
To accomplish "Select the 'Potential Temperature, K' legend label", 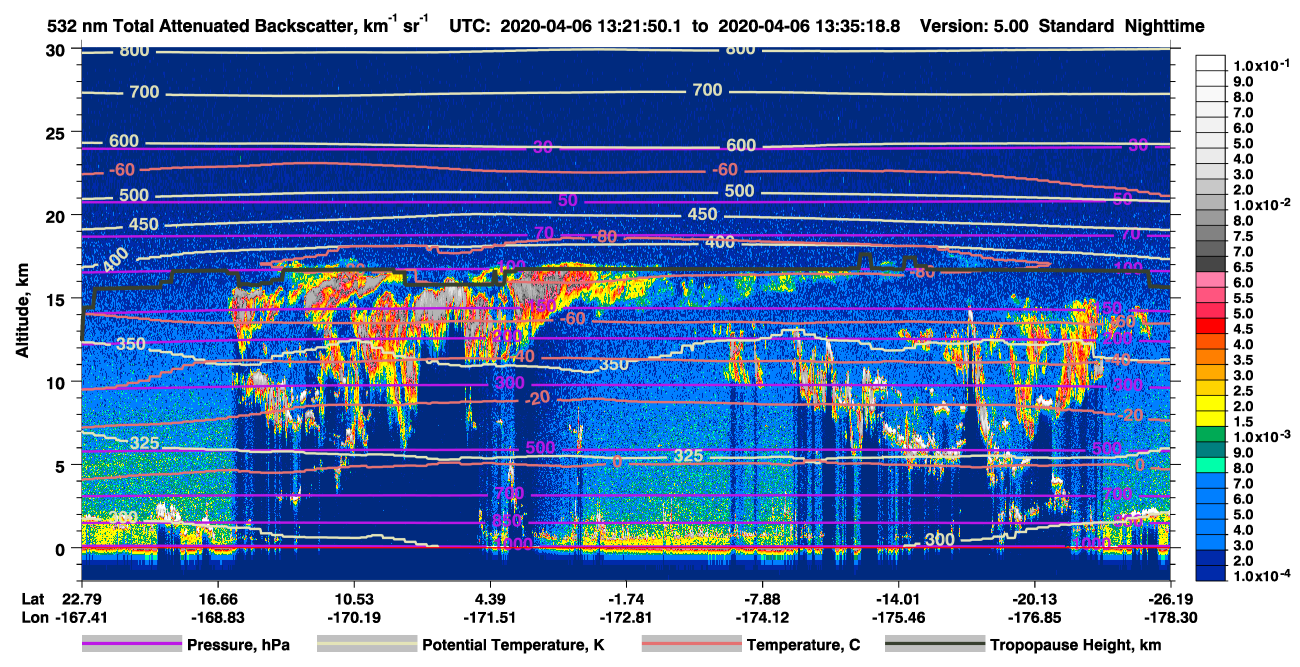I will tap(514, 646).
